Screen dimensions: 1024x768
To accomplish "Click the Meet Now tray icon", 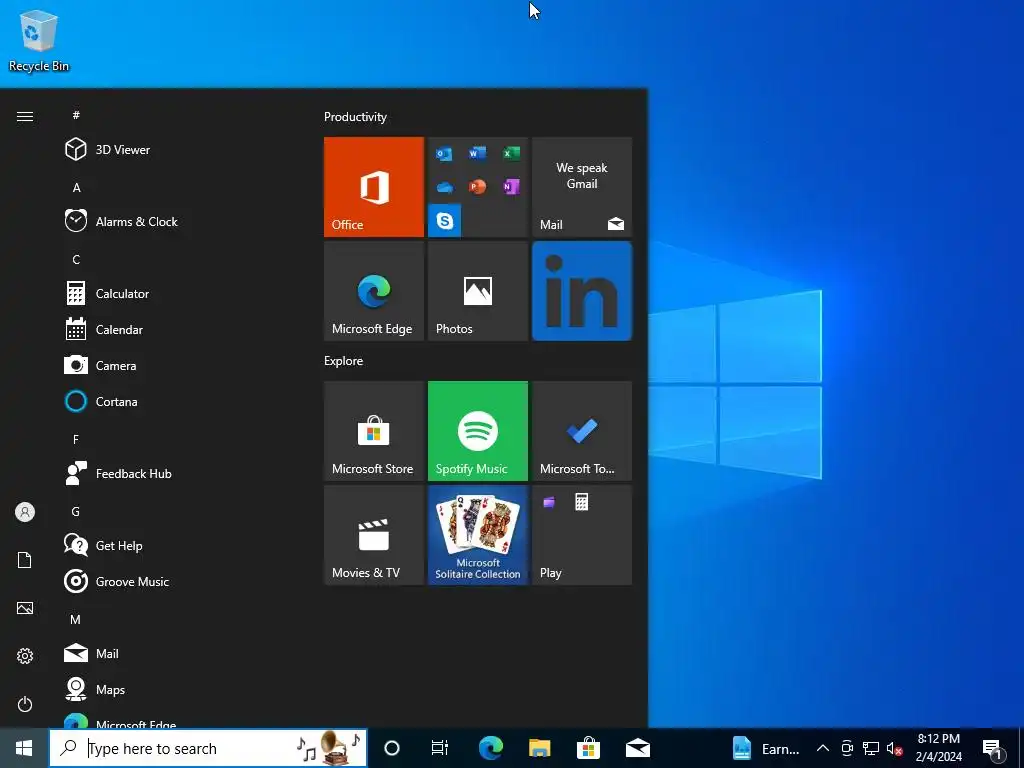I will coord(847,748).
